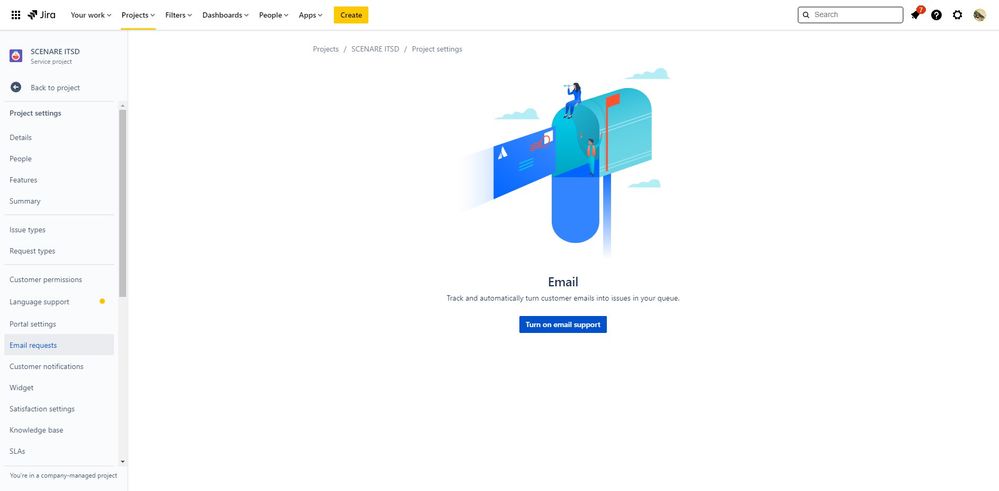
Task: Open the user profile avatar
Action: 979,15
